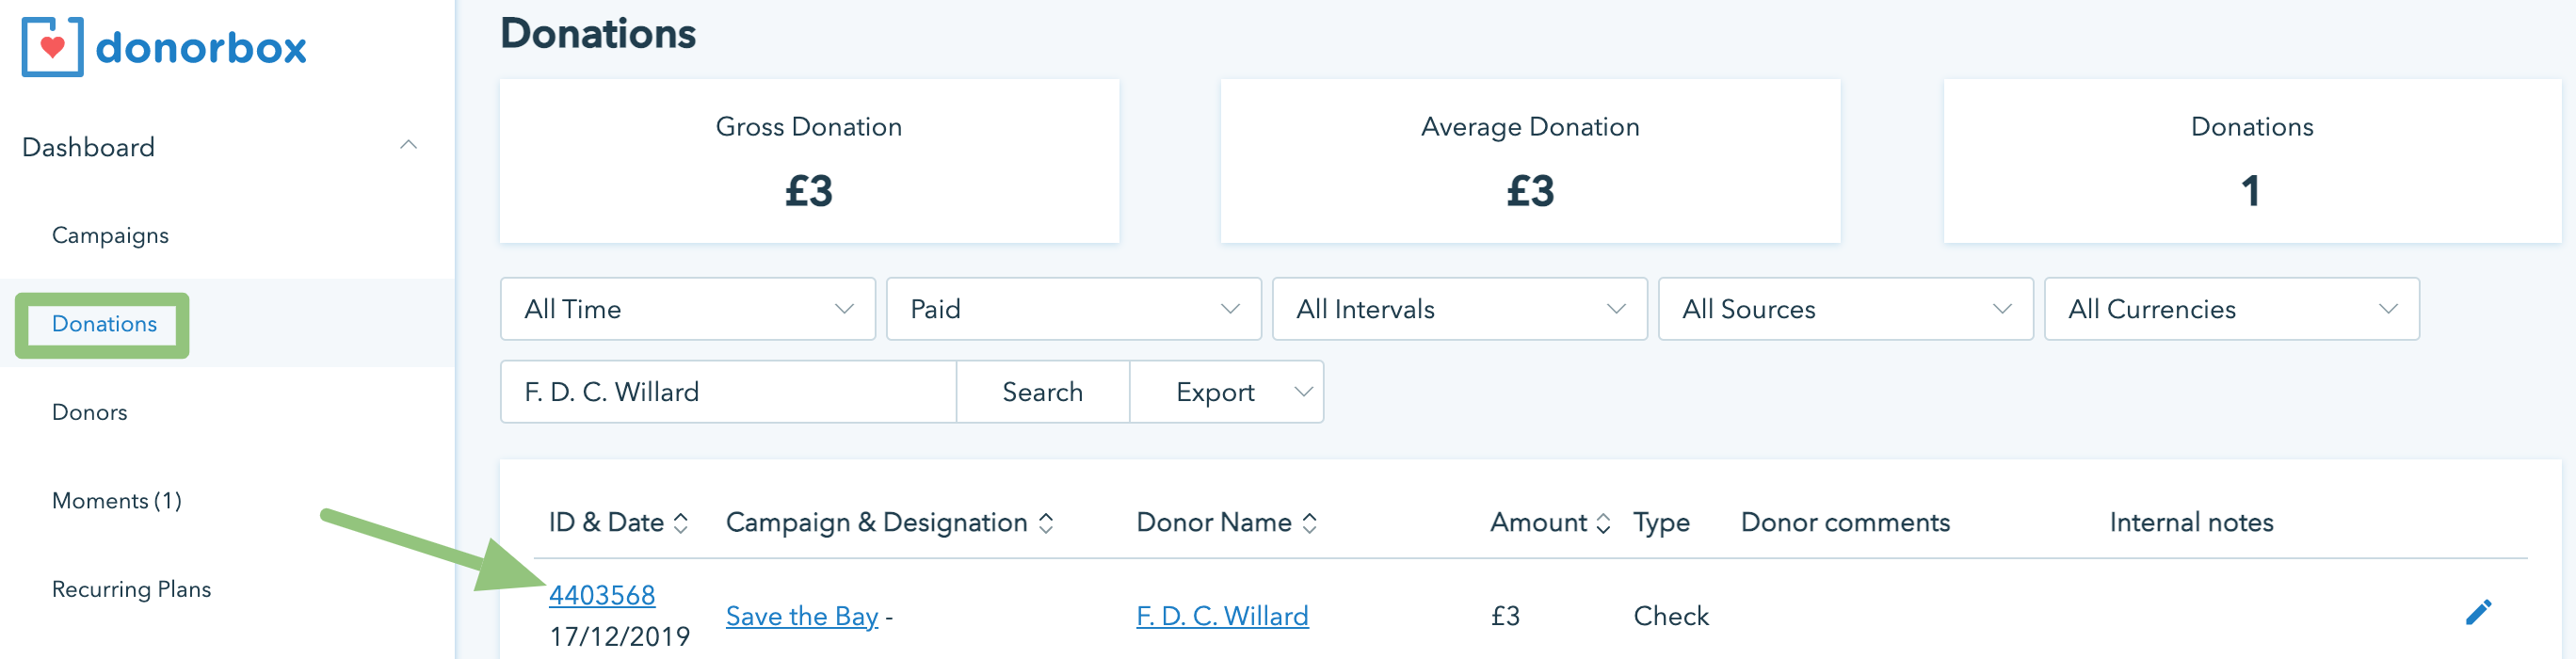Select Donors in the sidebar menu
The image size is (2576, 659).
(89, 412)
